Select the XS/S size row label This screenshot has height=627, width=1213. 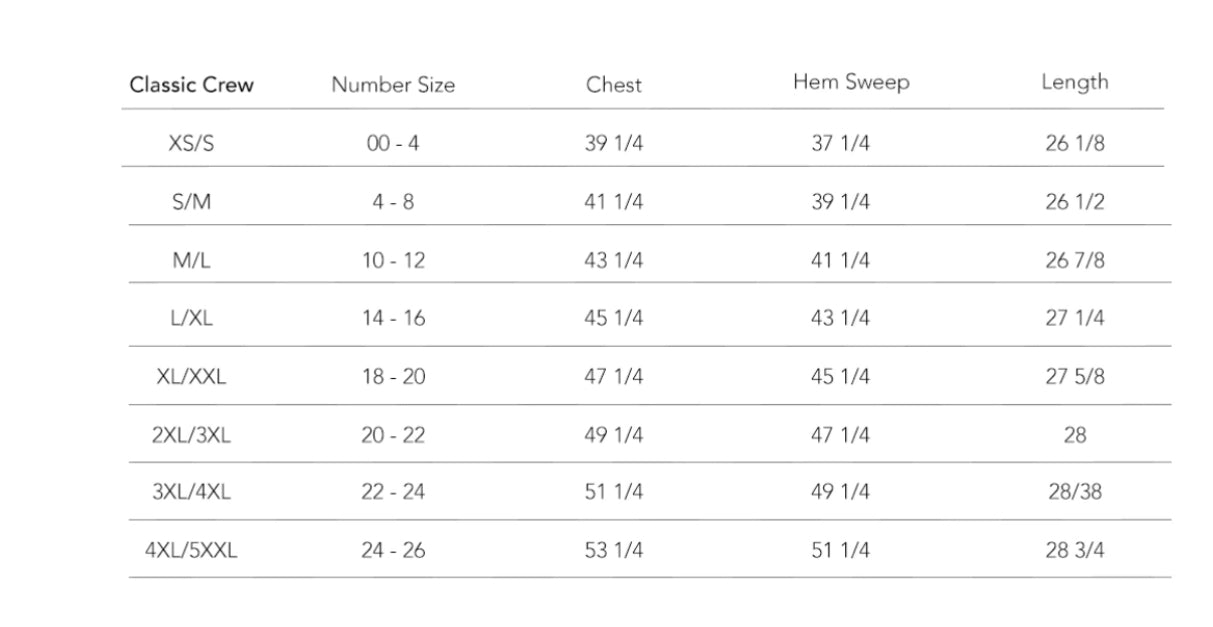click(x=191, y=143)
